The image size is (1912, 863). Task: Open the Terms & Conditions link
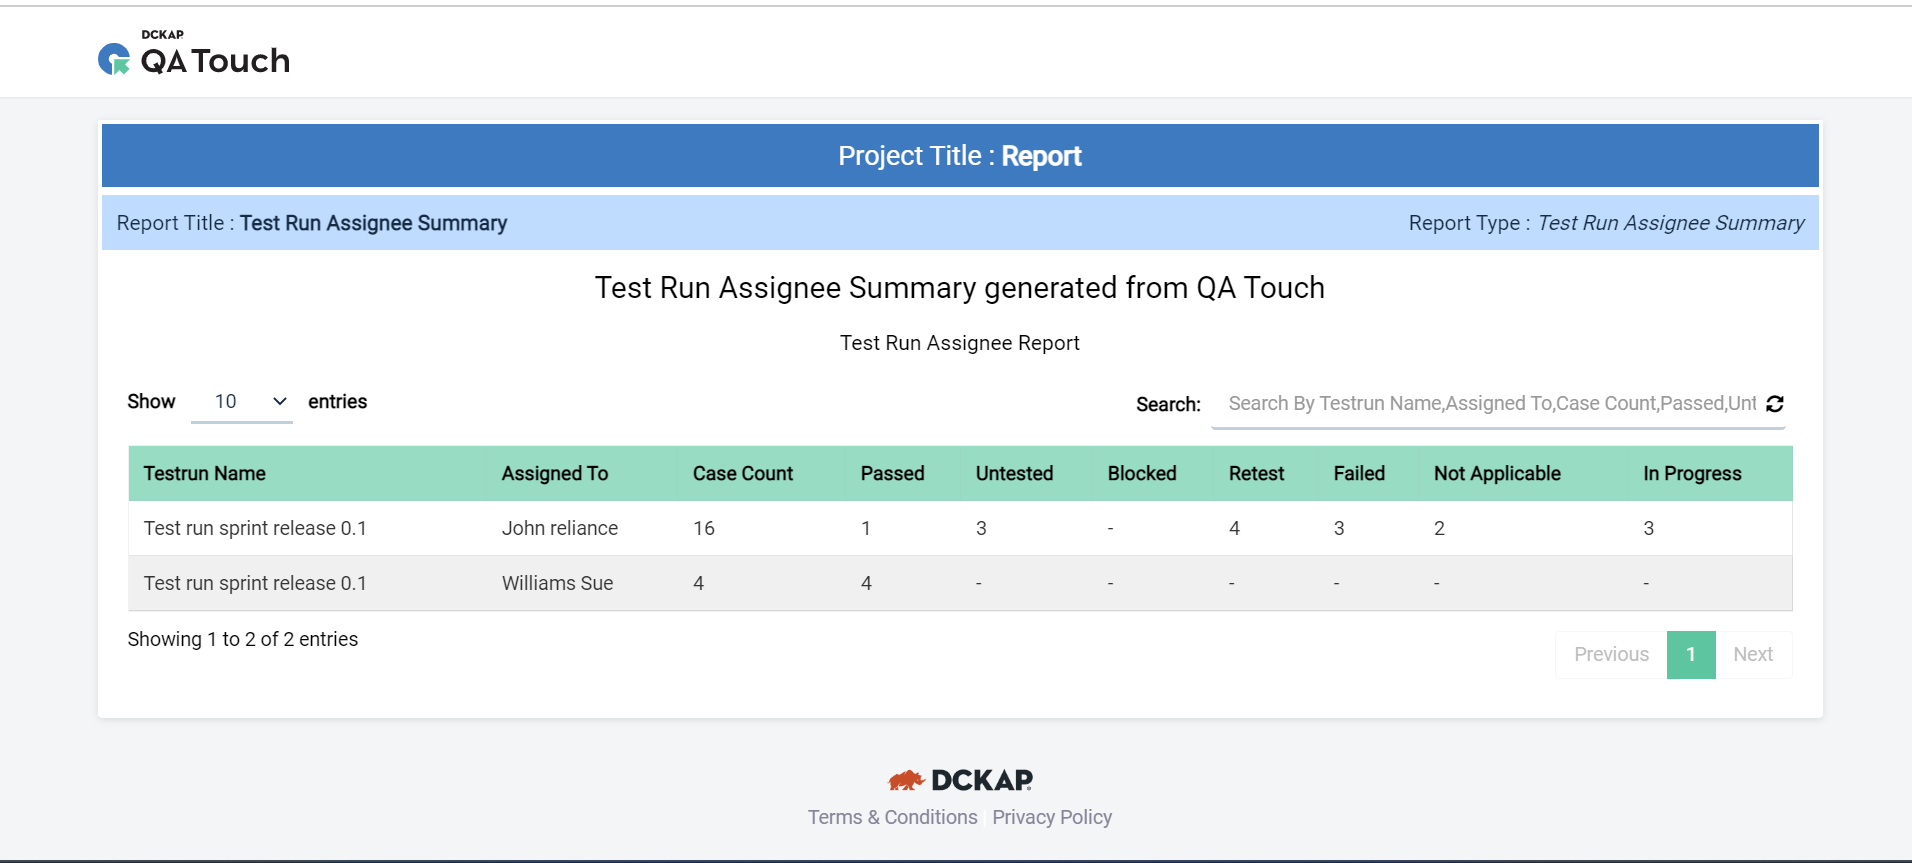coord(893,818)
